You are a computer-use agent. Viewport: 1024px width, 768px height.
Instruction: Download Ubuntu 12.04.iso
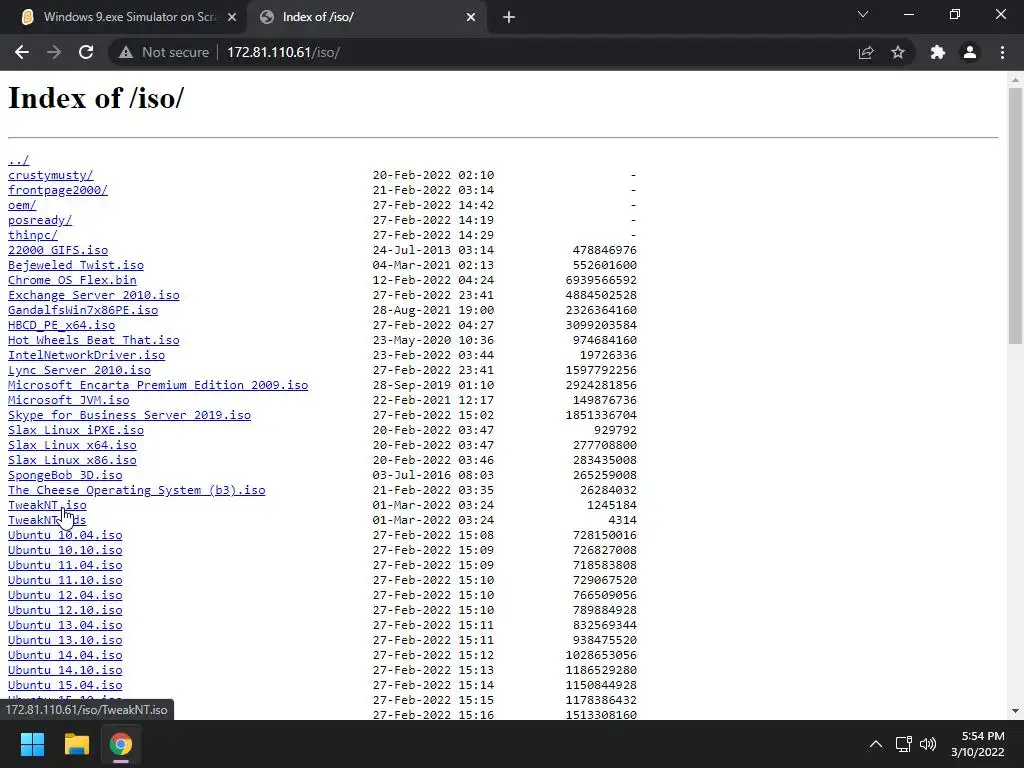pos(65,596)
